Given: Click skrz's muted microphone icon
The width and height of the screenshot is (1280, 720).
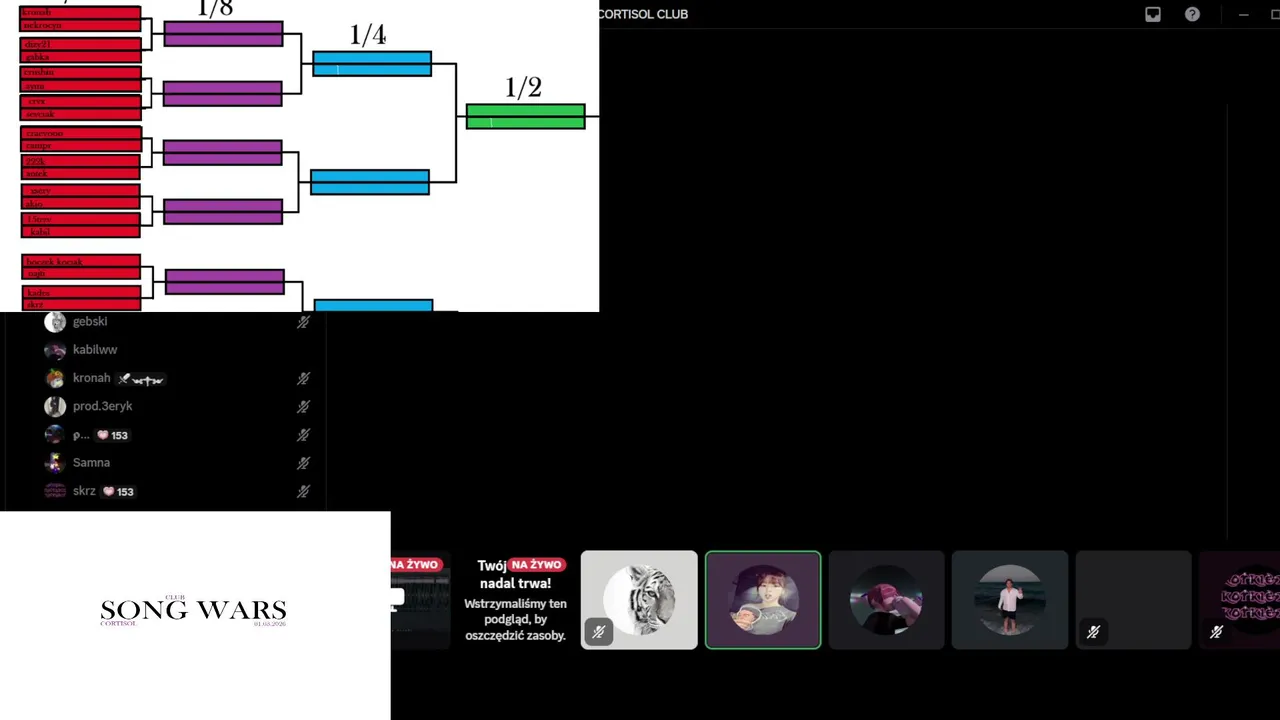Looking at the screenshot, I should coord(303,491).
